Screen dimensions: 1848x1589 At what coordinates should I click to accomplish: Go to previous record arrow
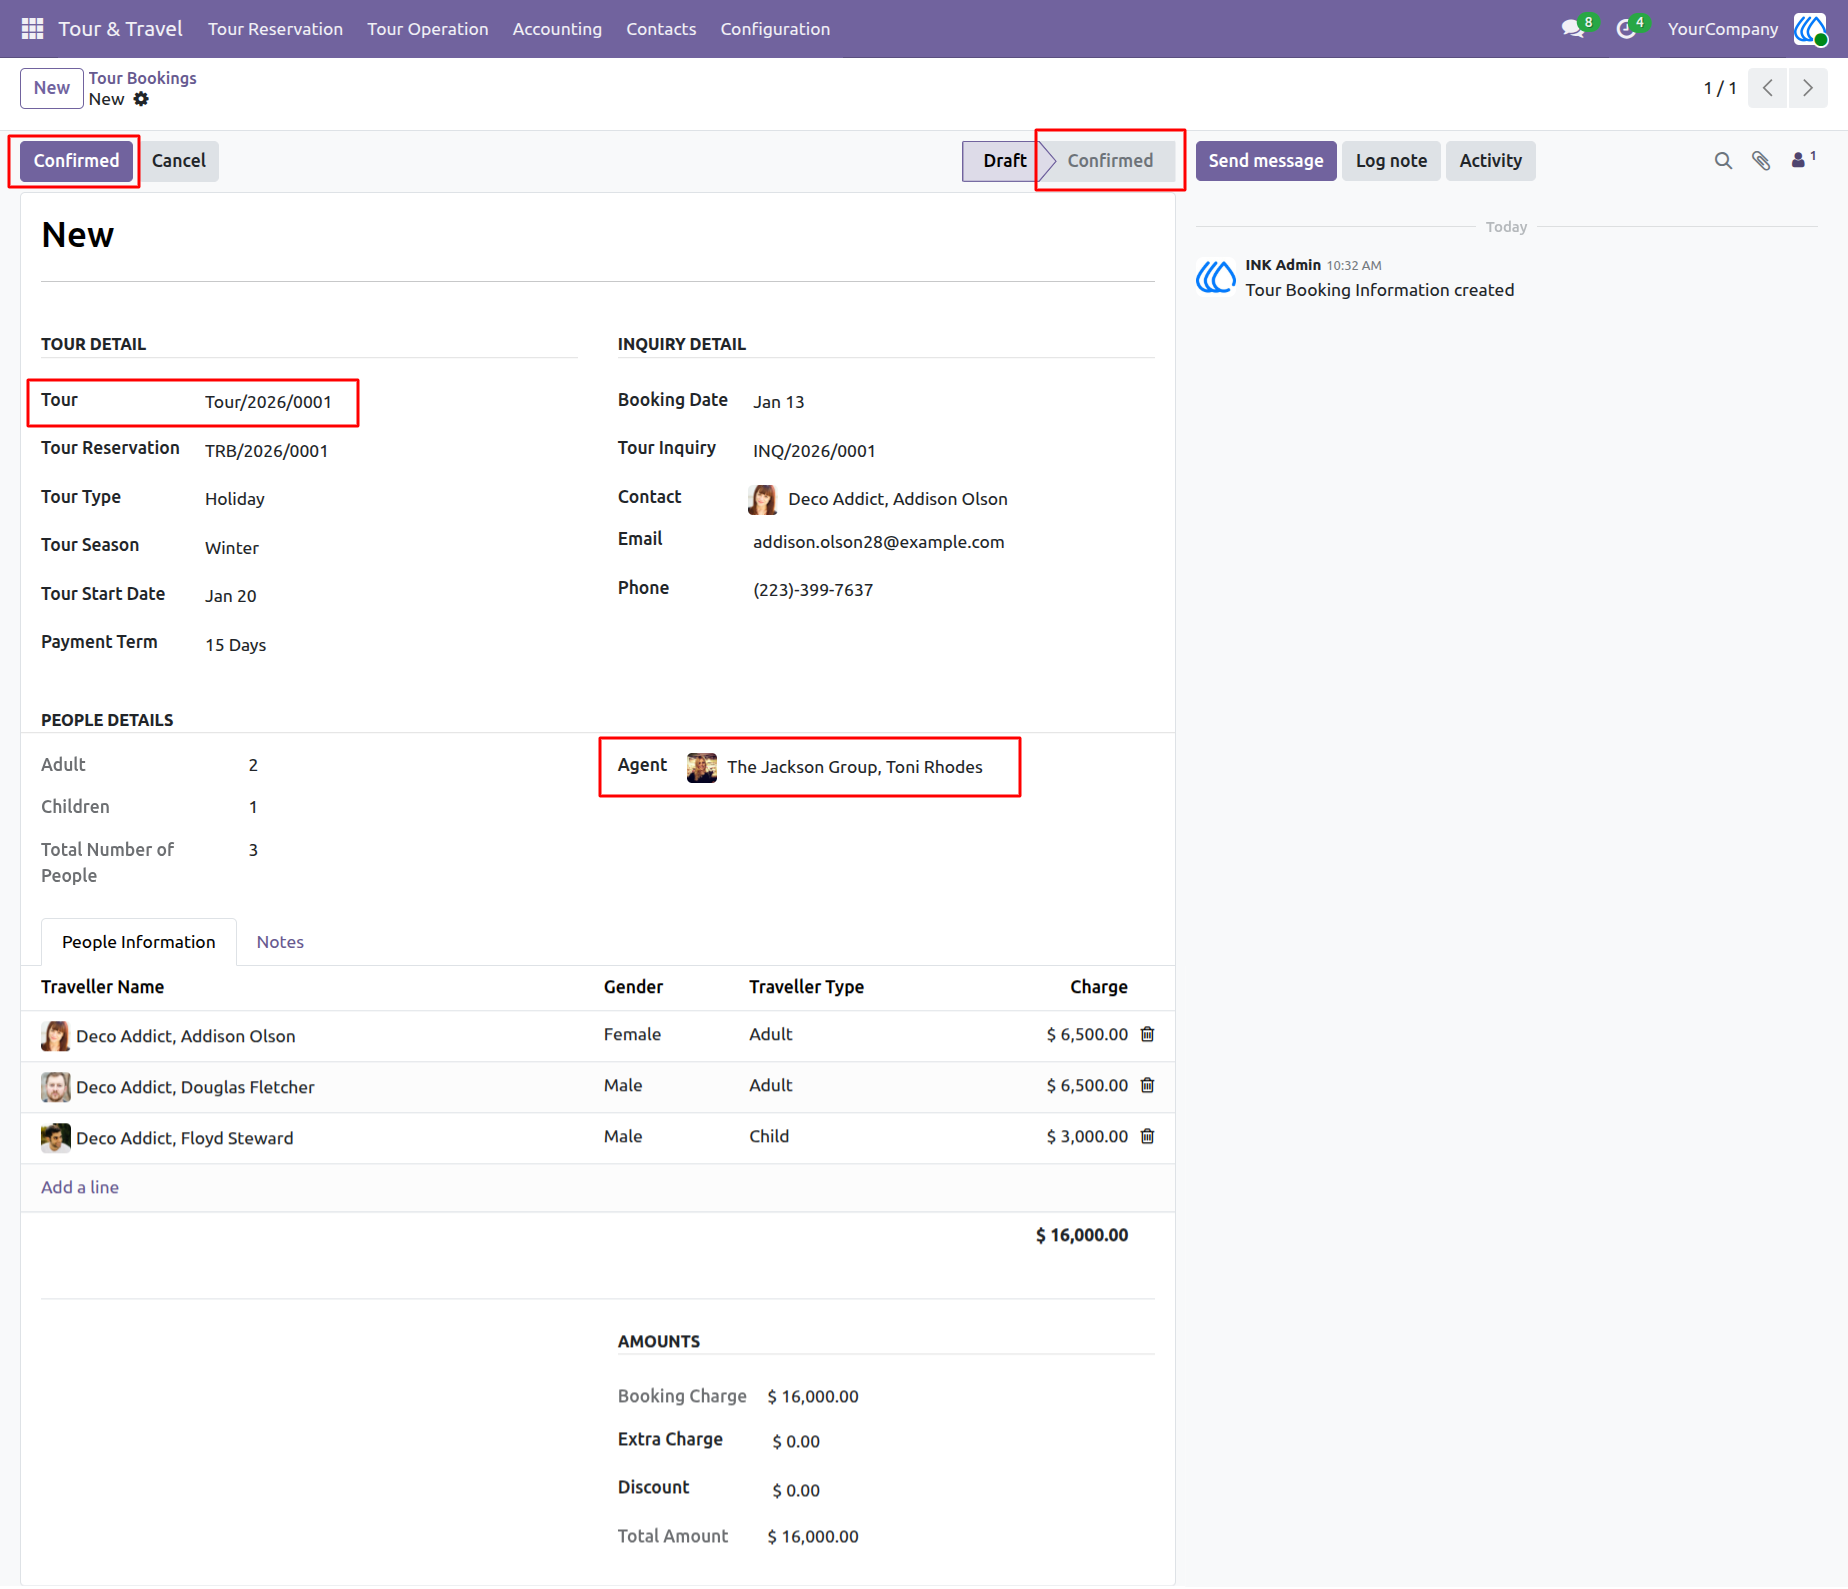[x=1768, y=88]
